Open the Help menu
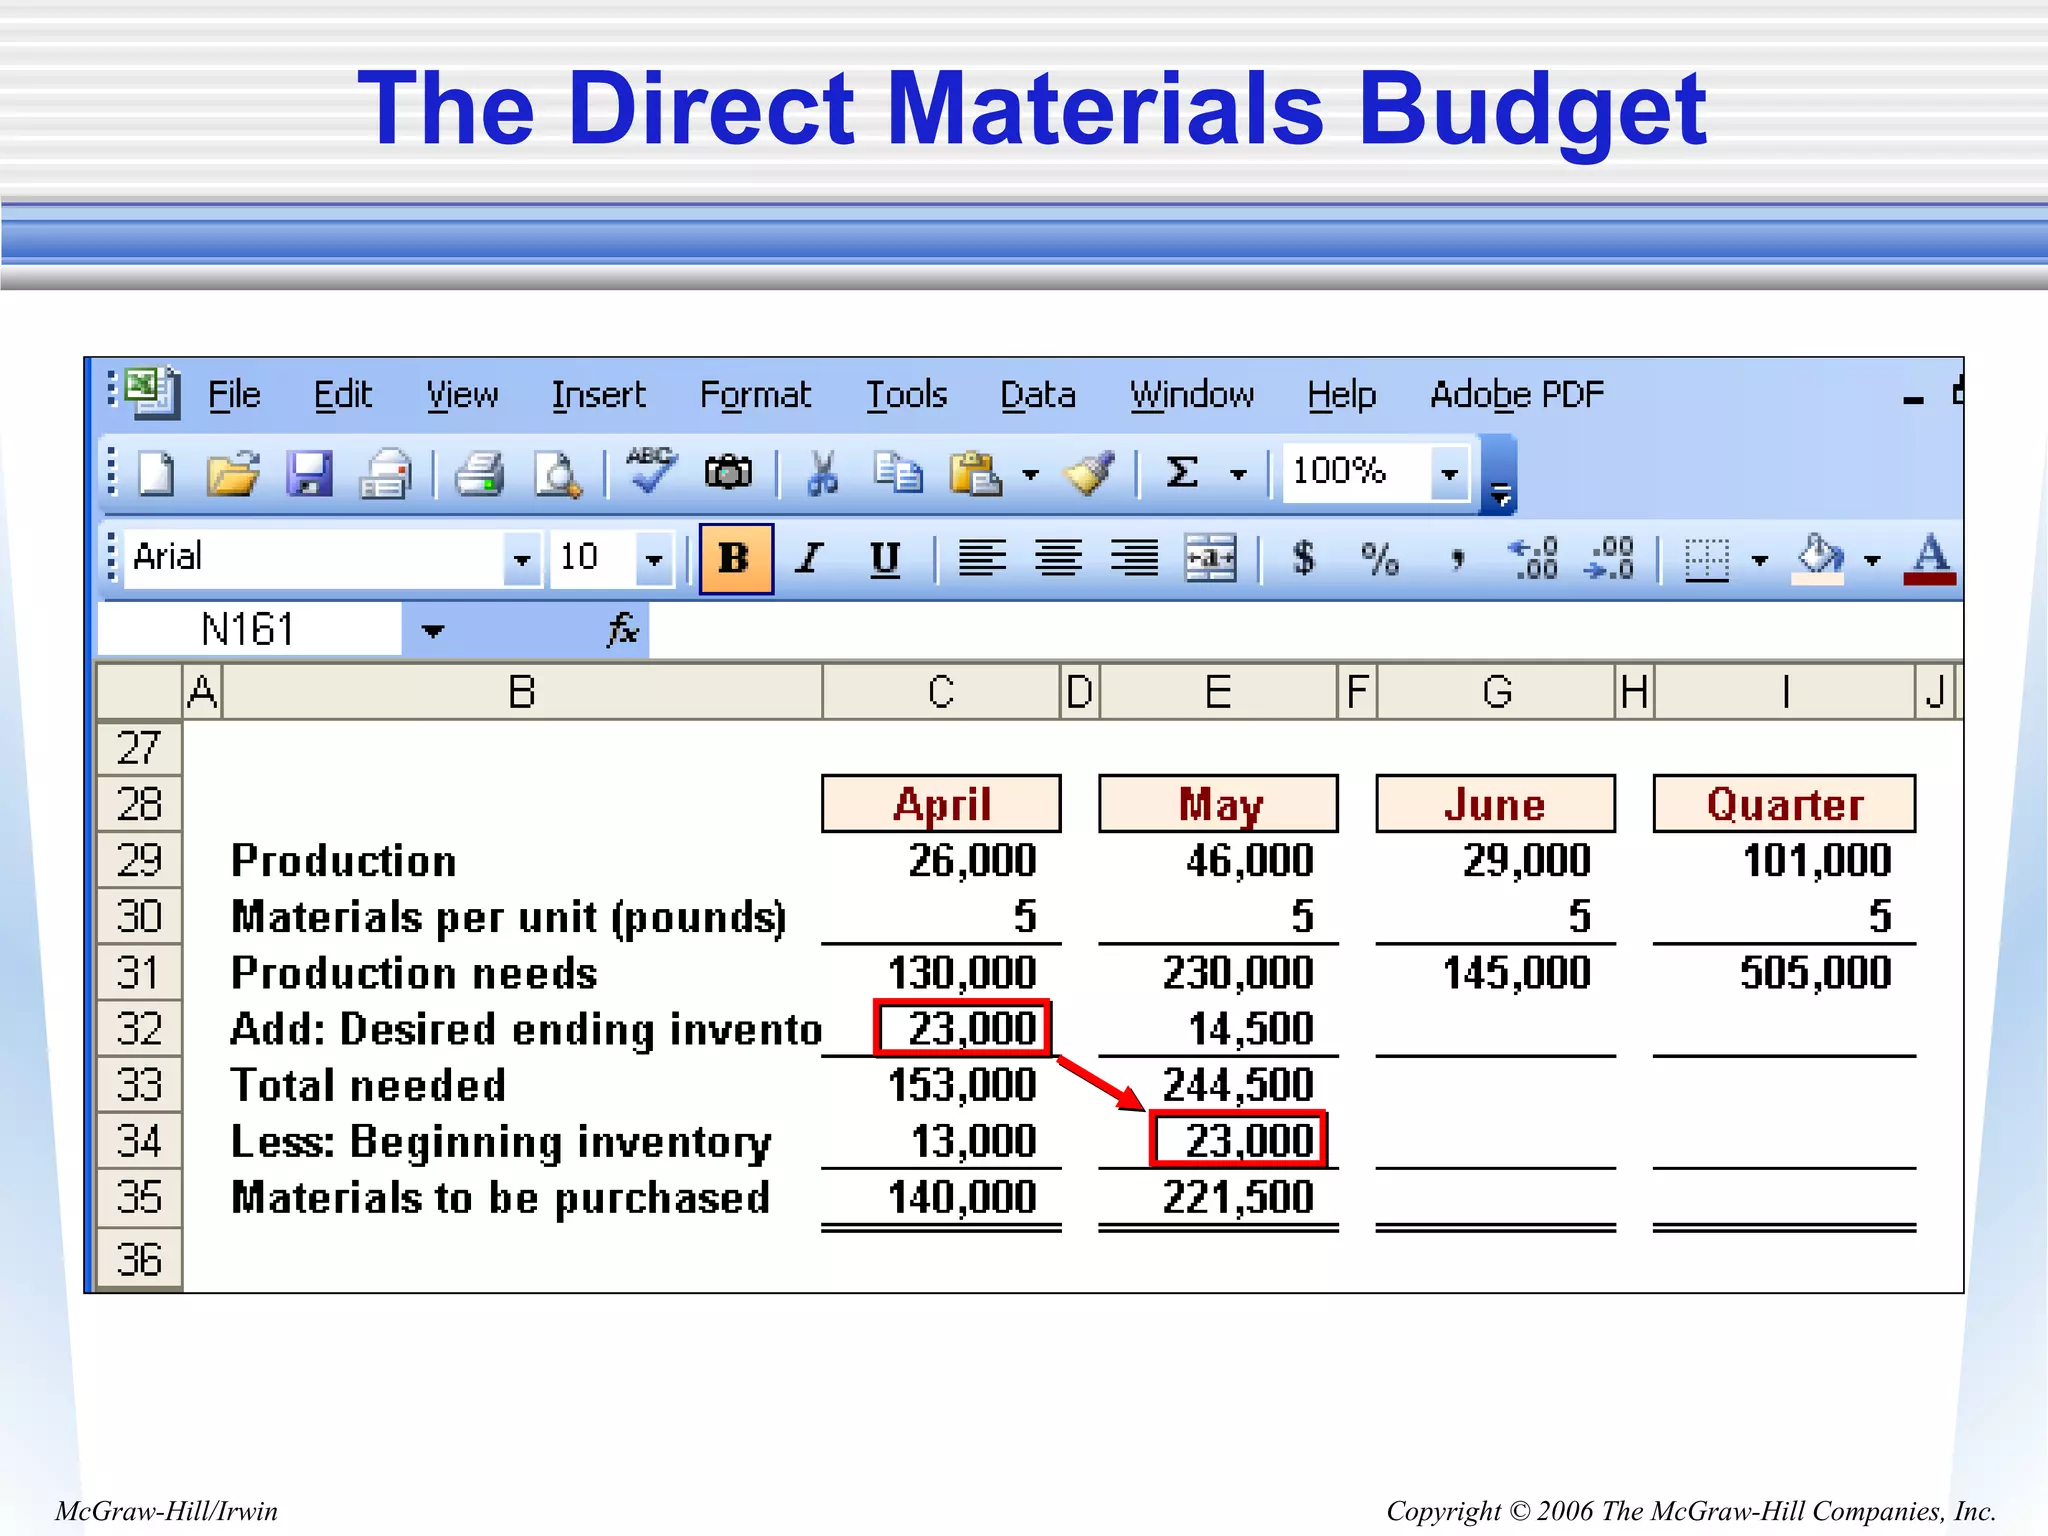The image size is (2048, 1536). (1342, 395)
